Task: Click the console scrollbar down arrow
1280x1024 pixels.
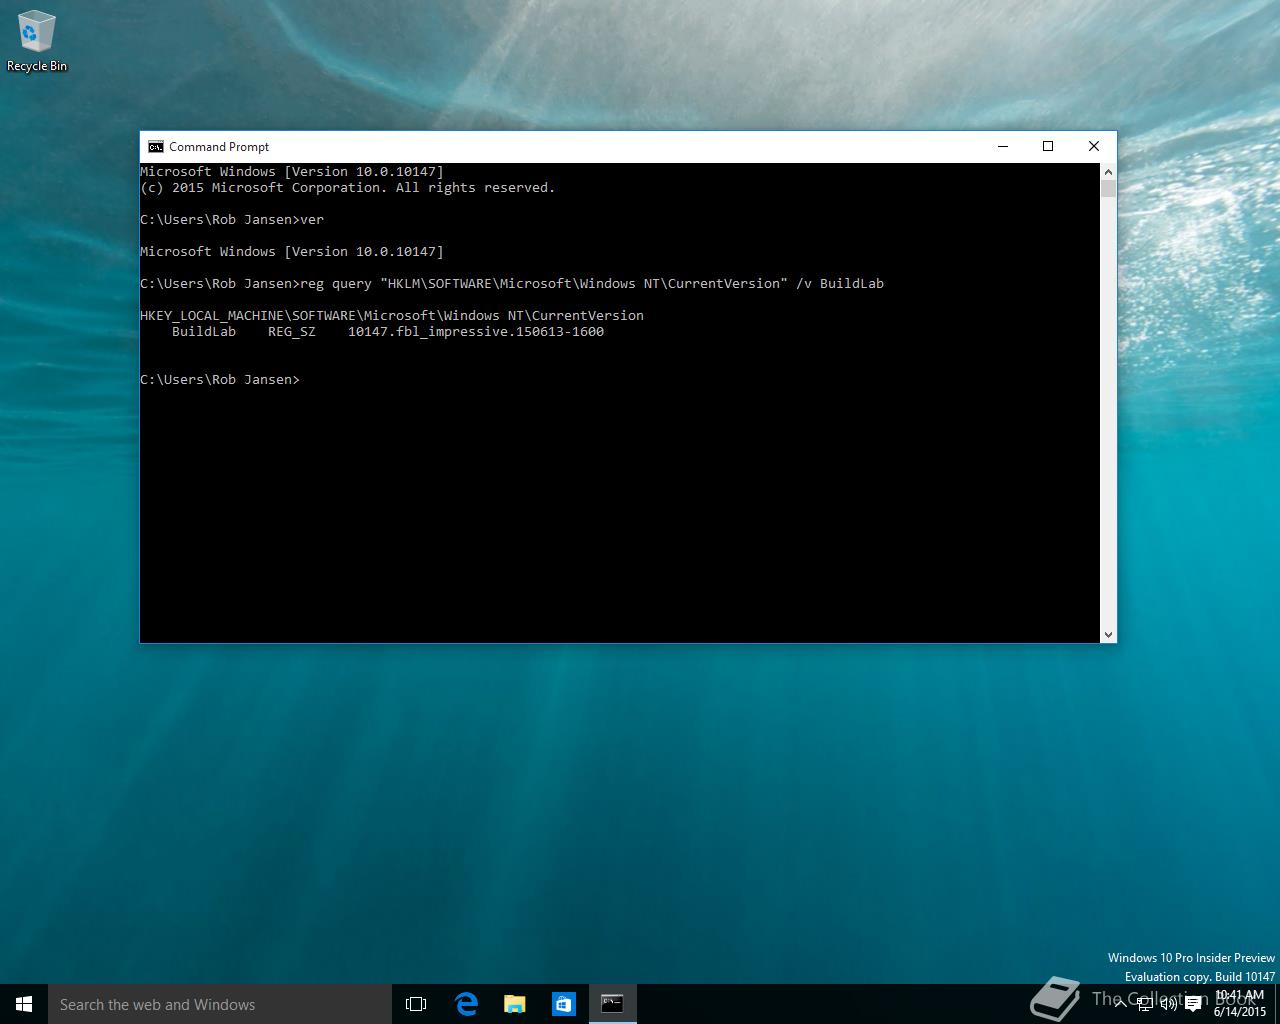Action: (x=1108, y=635)
